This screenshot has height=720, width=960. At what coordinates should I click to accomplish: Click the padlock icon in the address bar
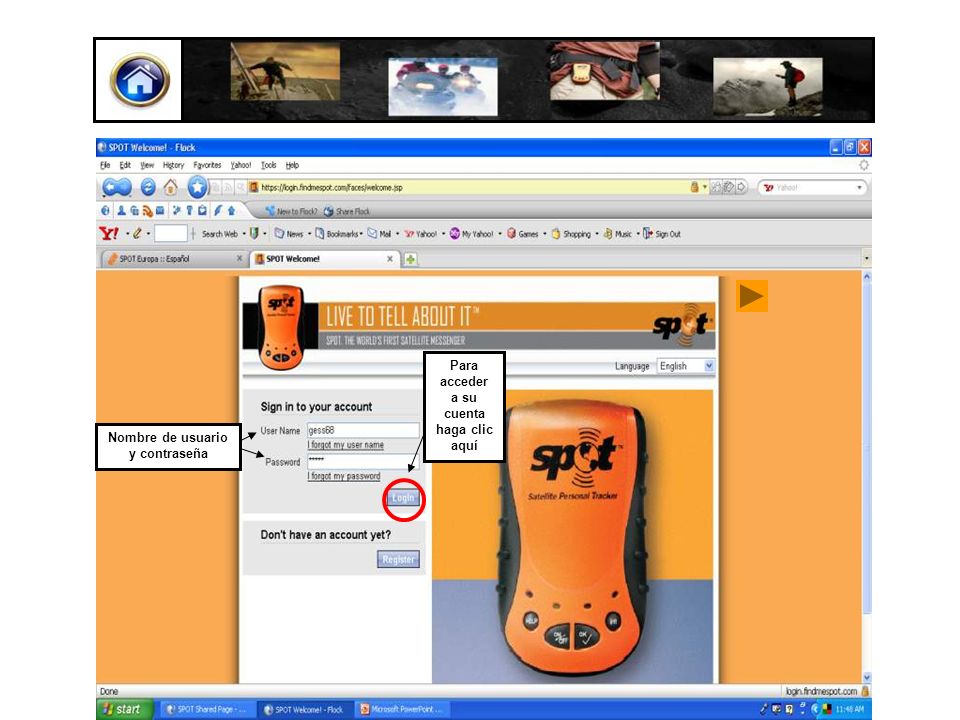(x=694, y=187)
